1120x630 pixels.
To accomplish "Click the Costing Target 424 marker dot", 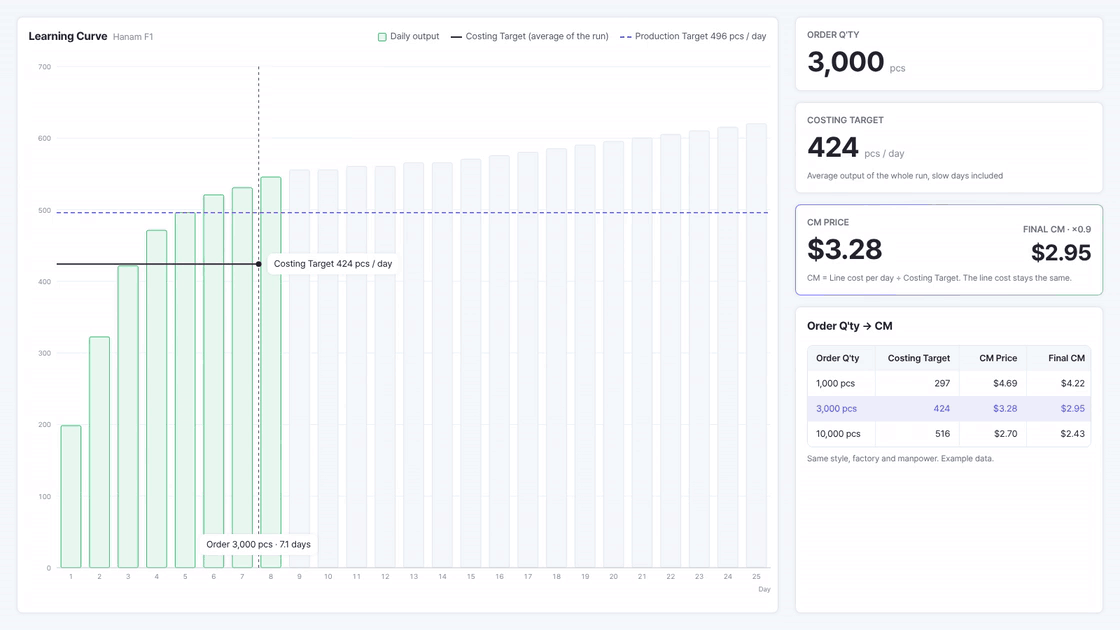I will pos(259,264).
